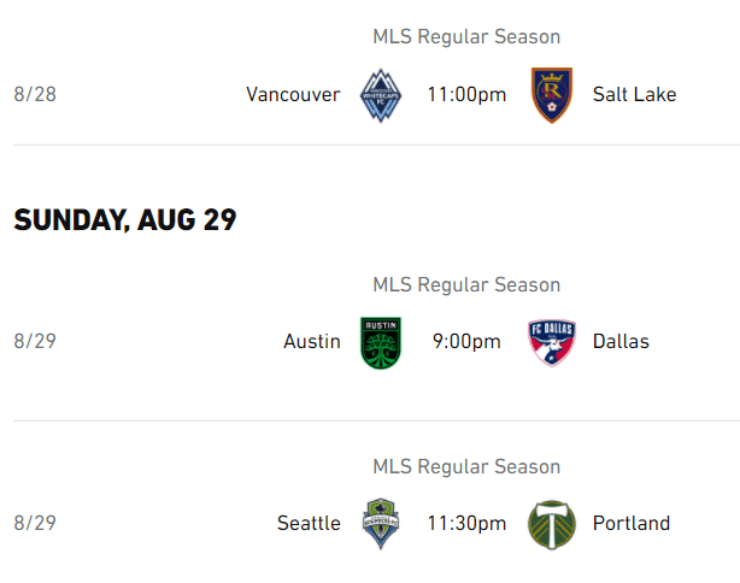Open the Austin FC green crest
This screenshot has height=583, width=740.
[x=381, y=342]
